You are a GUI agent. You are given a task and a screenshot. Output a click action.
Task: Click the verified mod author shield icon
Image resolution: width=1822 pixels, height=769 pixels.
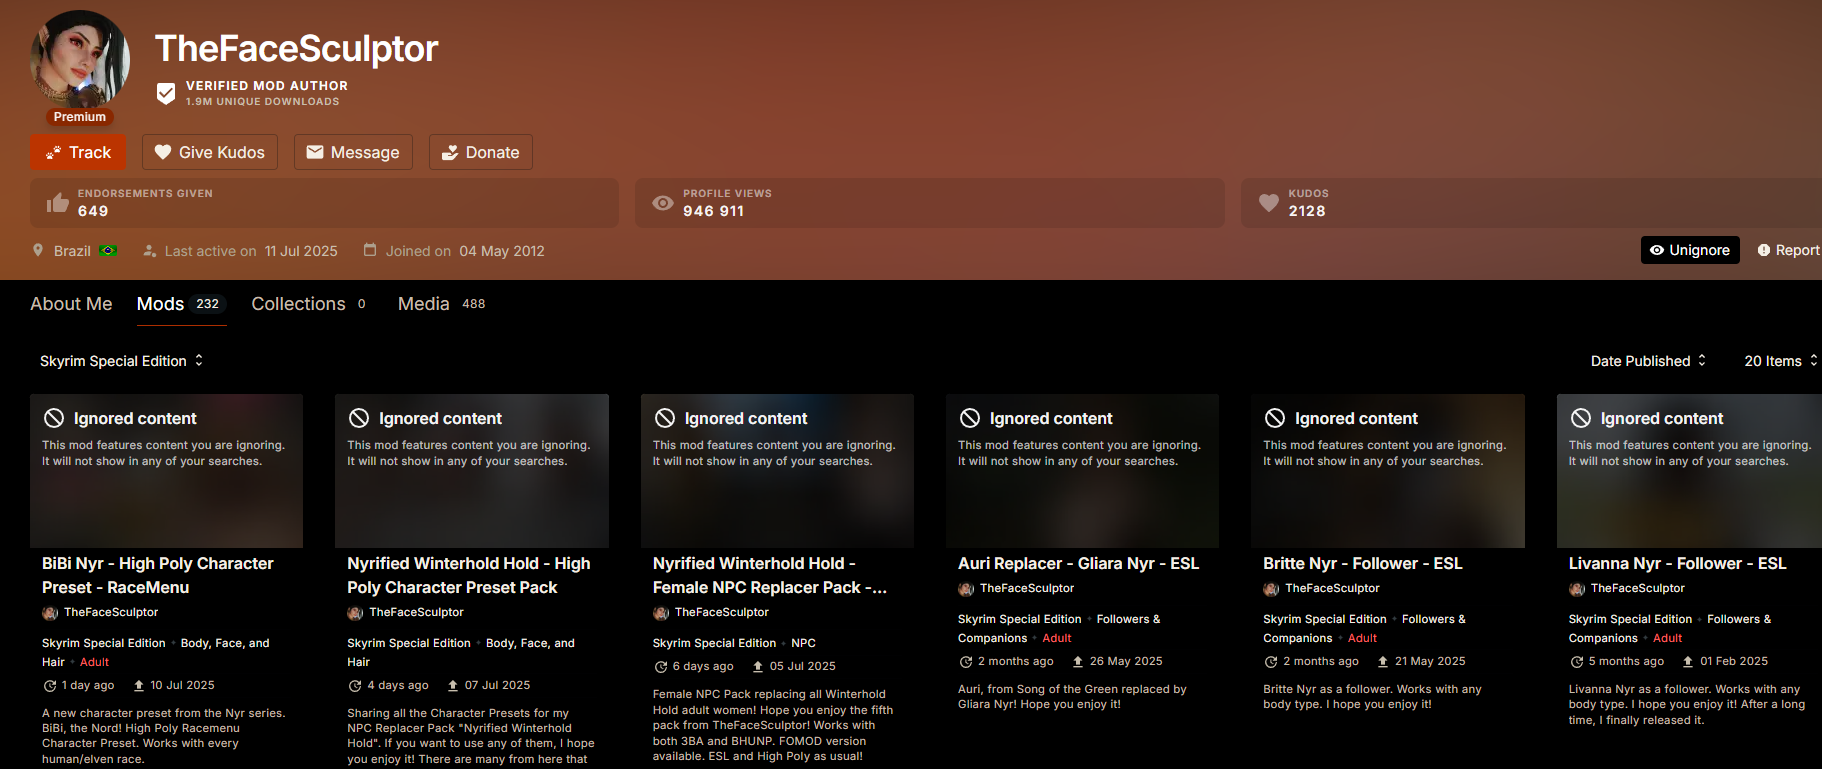(166, 94)
